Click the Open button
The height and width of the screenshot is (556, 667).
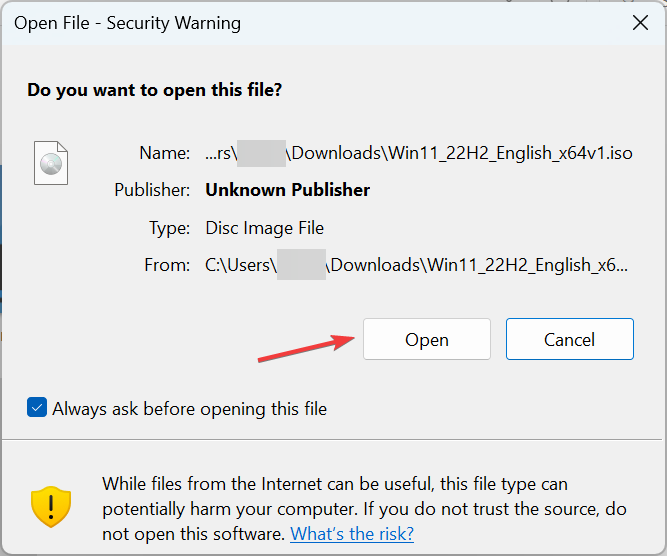[426, 339]
